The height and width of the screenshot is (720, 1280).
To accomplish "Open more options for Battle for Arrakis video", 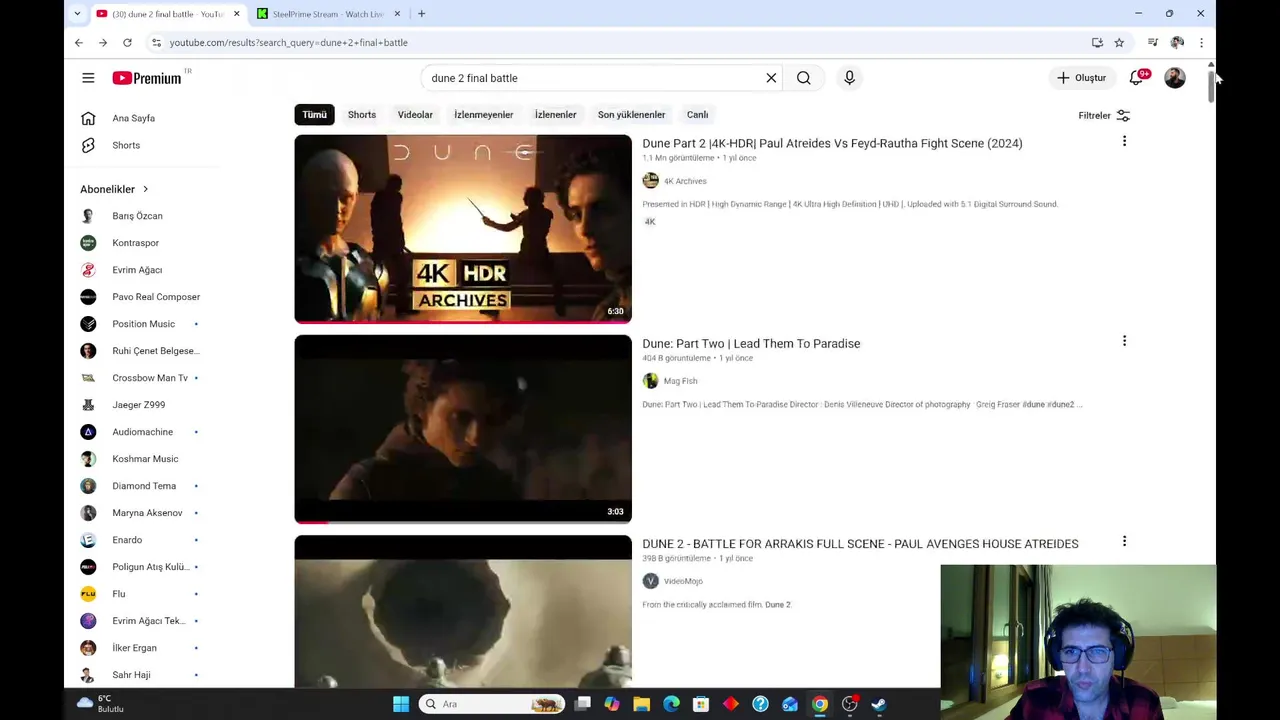I will click(1124, 542).
